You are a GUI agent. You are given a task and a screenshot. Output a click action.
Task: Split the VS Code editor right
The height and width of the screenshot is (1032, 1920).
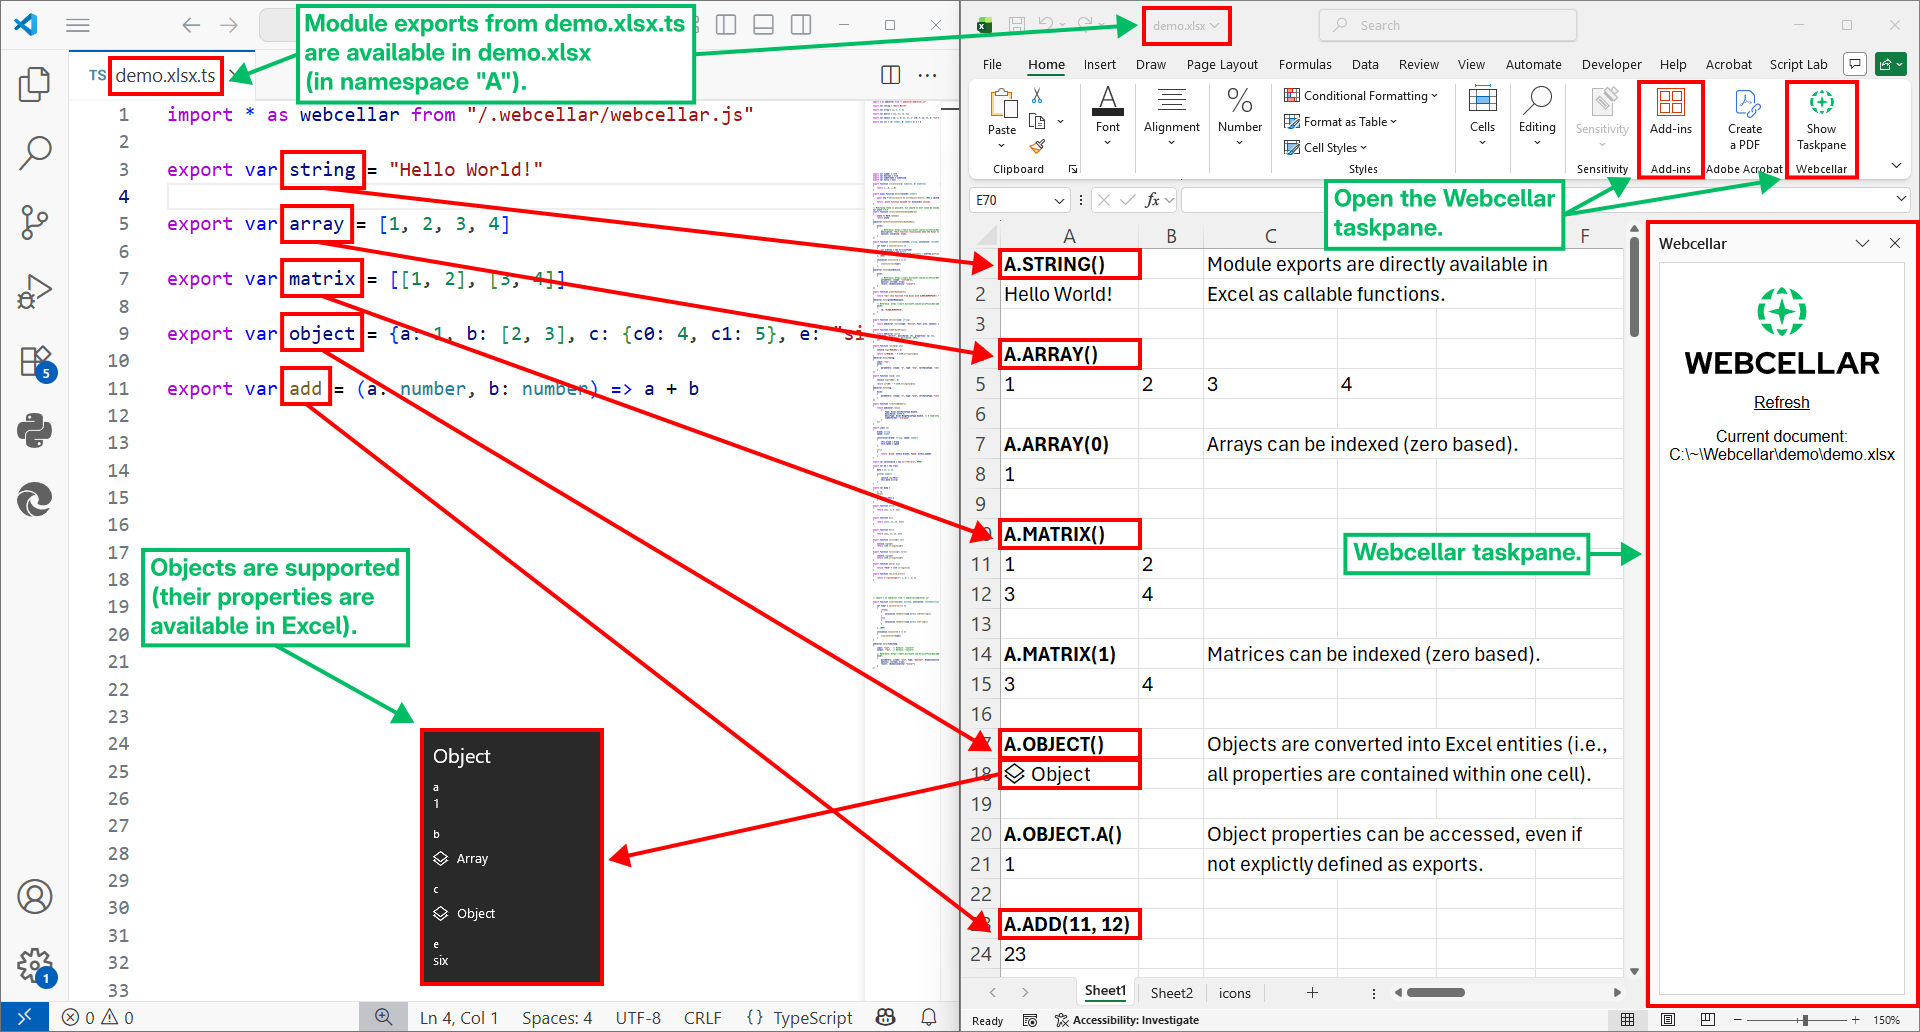(890, 75)
